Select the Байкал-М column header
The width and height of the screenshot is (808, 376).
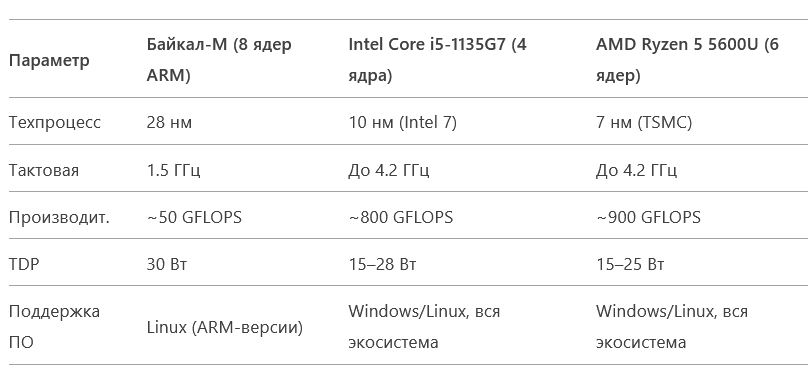click(x=219, y=60)
